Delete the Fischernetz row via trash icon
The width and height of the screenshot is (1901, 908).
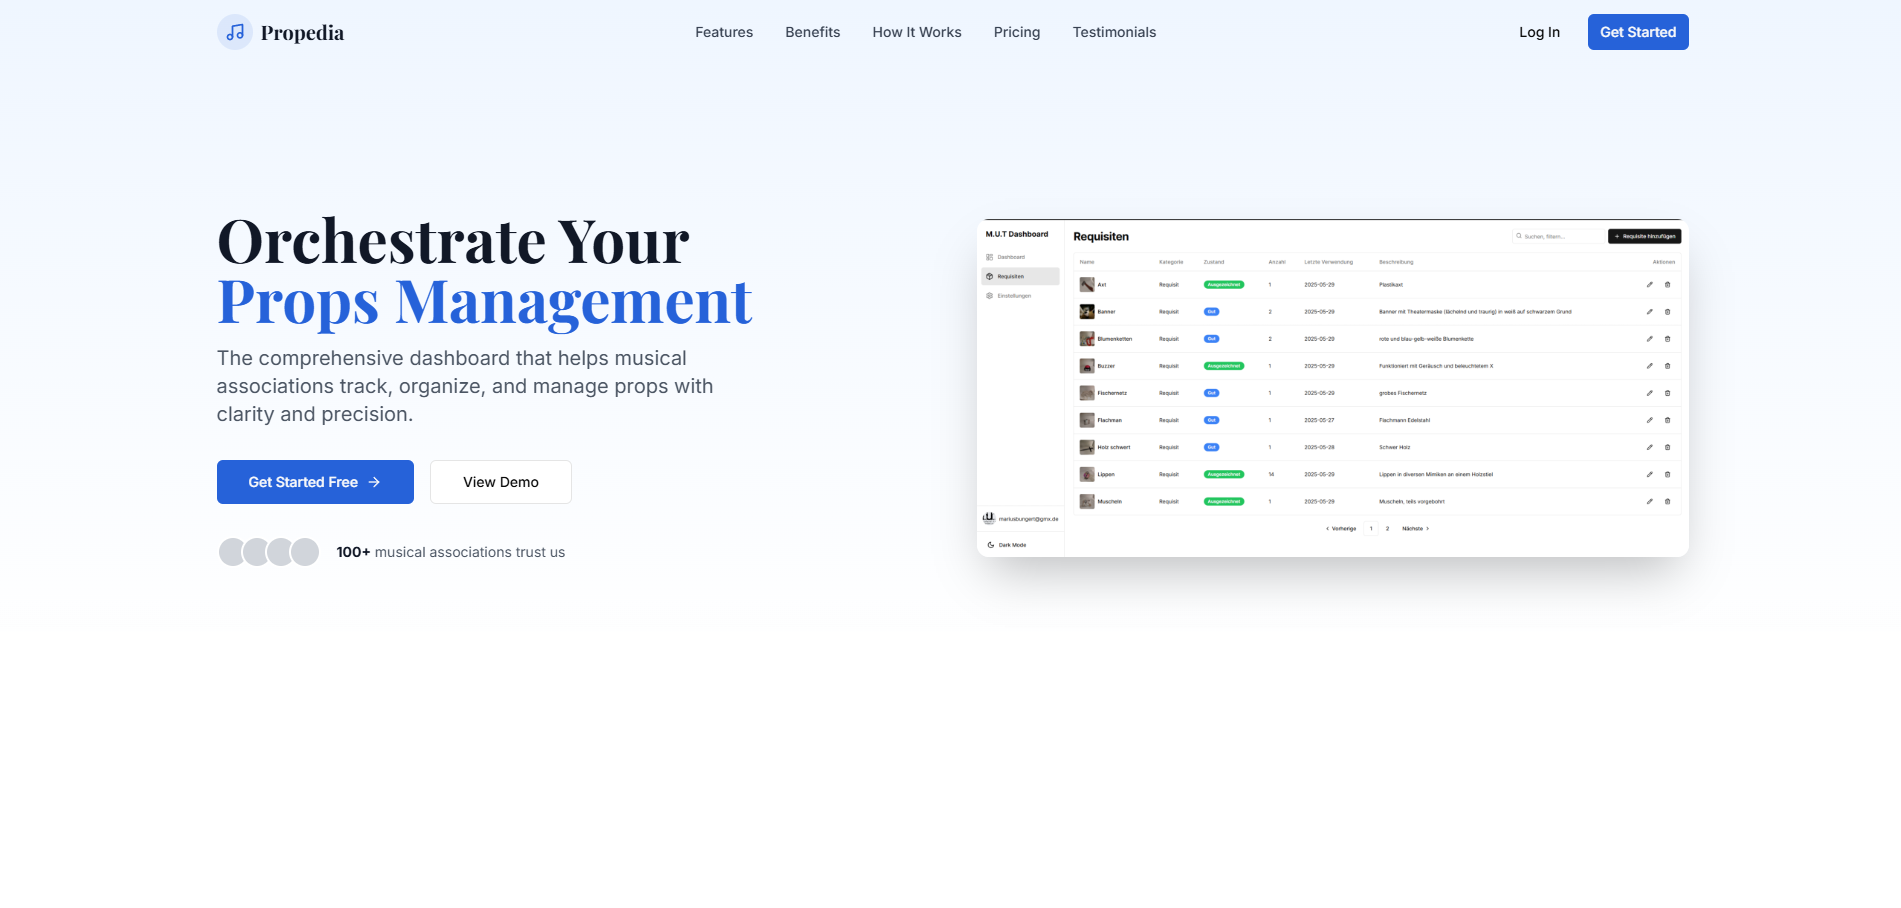coord(1667,393)
